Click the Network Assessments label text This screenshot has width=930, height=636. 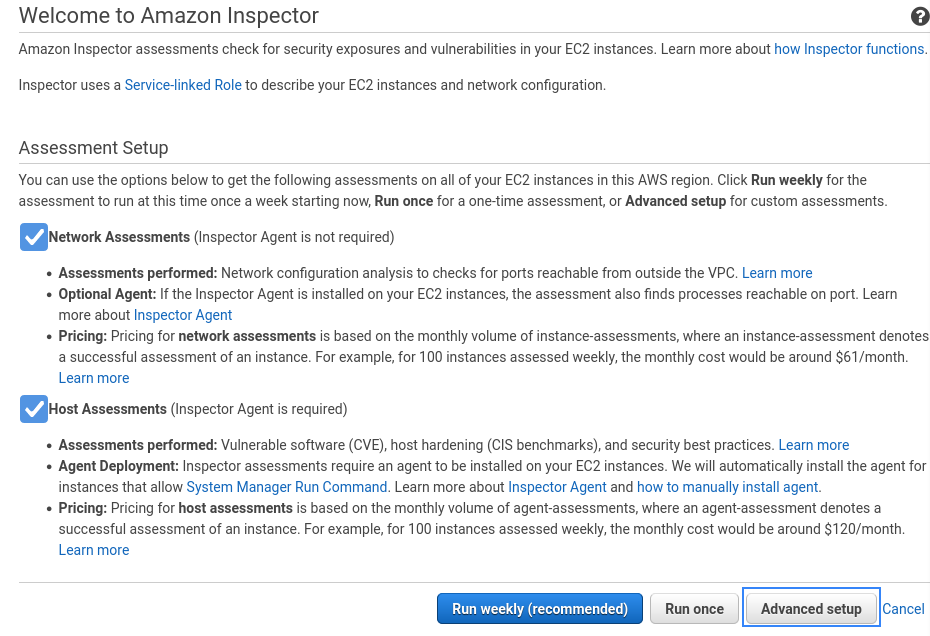119,237
